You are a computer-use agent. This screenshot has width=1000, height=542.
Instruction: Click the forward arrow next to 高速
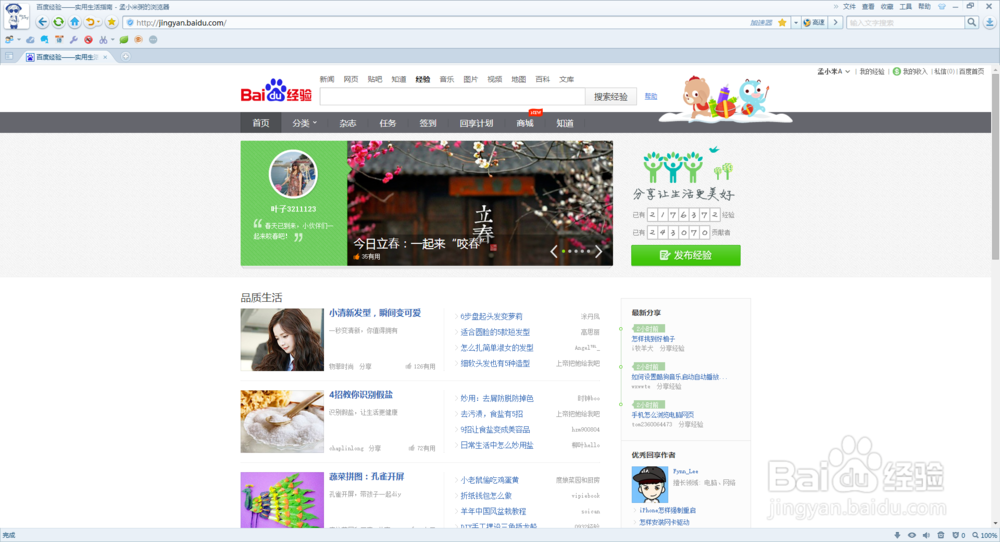[x=836, y=22]
